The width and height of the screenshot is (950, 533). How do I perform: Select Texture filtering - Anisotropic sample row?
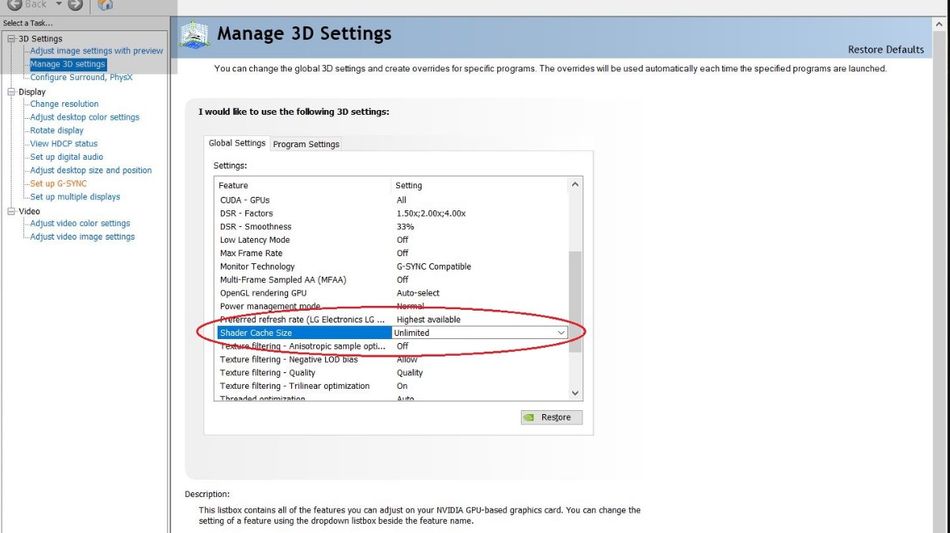point(392,346)
